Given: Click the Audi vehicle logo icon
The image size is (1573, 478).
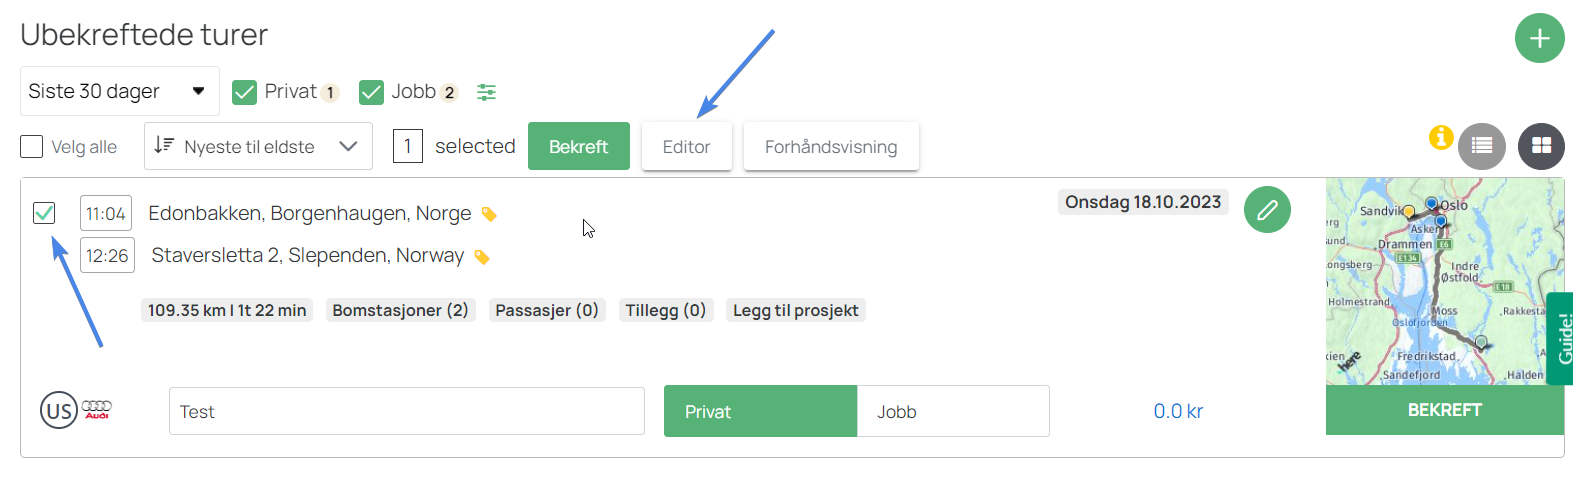Looking at the screenshot, I should (97, 409).
